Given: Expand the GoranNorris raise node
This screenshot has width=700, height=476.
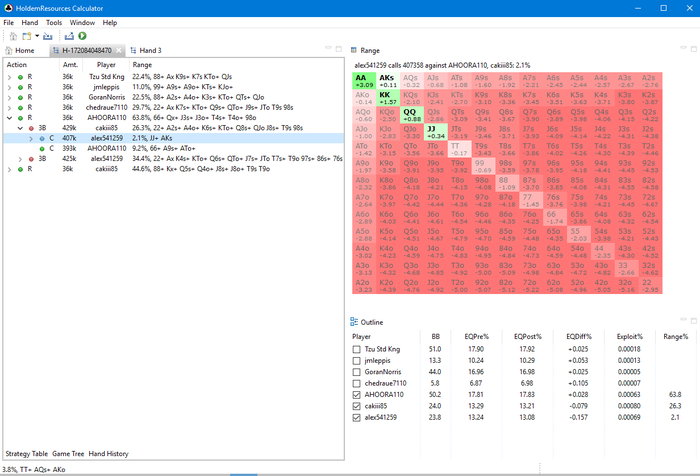Looking at the screenshot, I should (9, 98).
